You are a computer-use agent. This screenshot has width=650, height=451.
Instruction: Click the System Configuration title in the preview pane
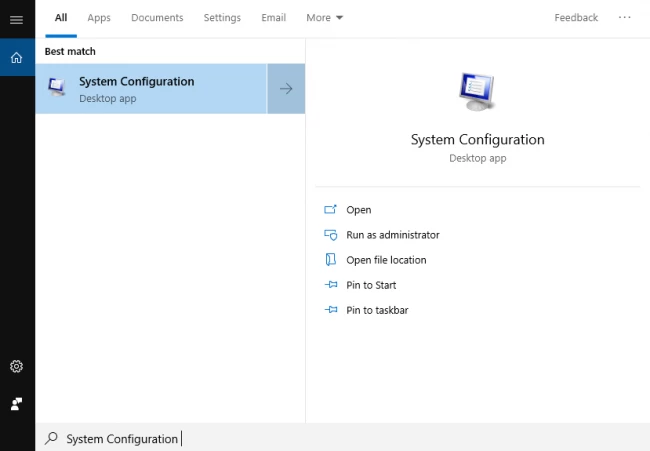click(x=478, y=140)
